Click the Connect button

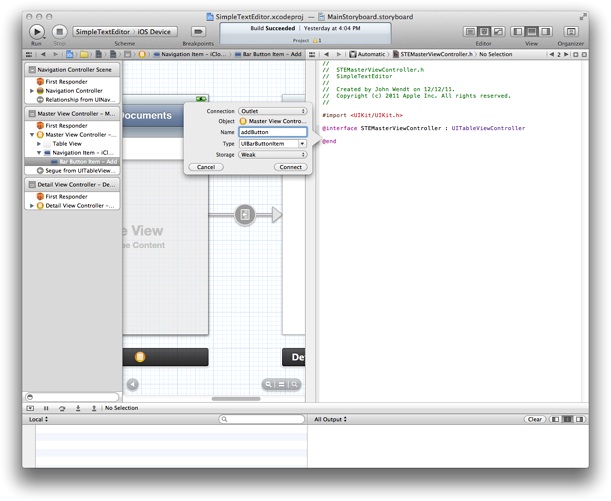coord(290,167)
